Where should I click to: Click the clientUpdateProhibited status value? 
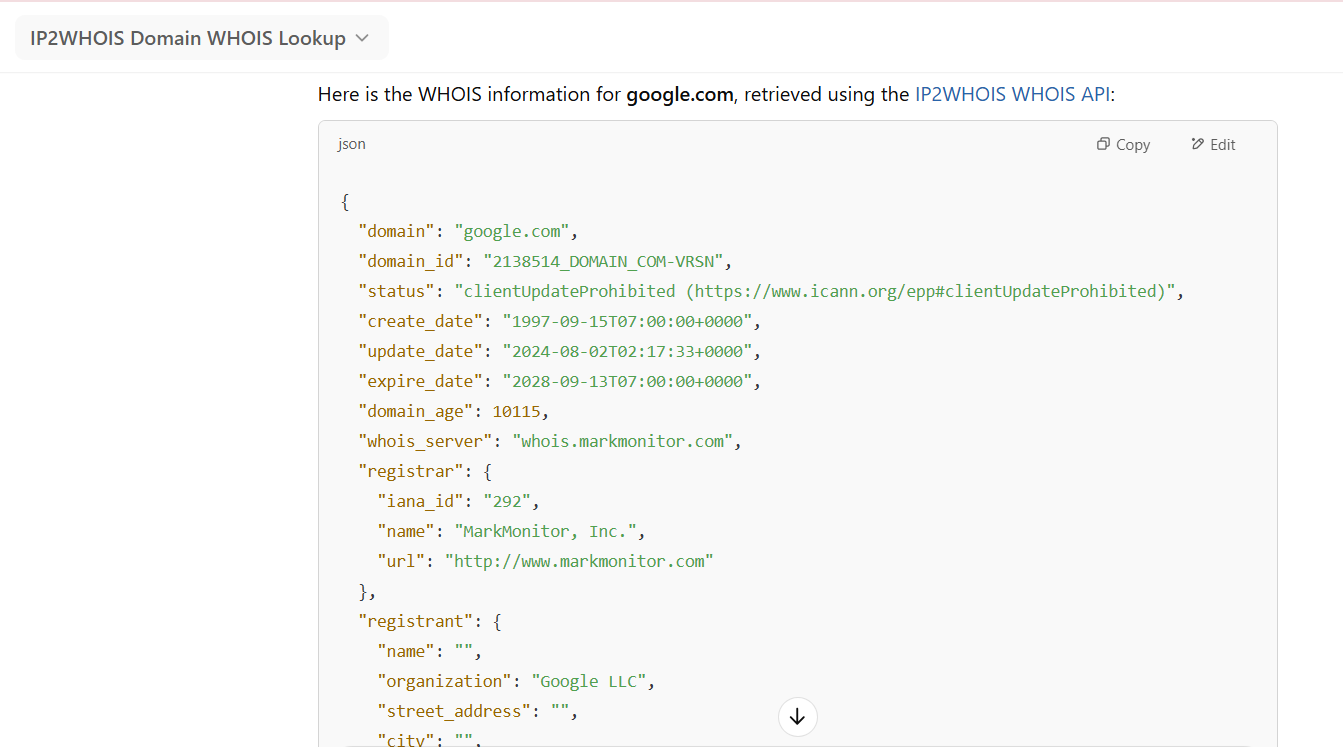815,291
